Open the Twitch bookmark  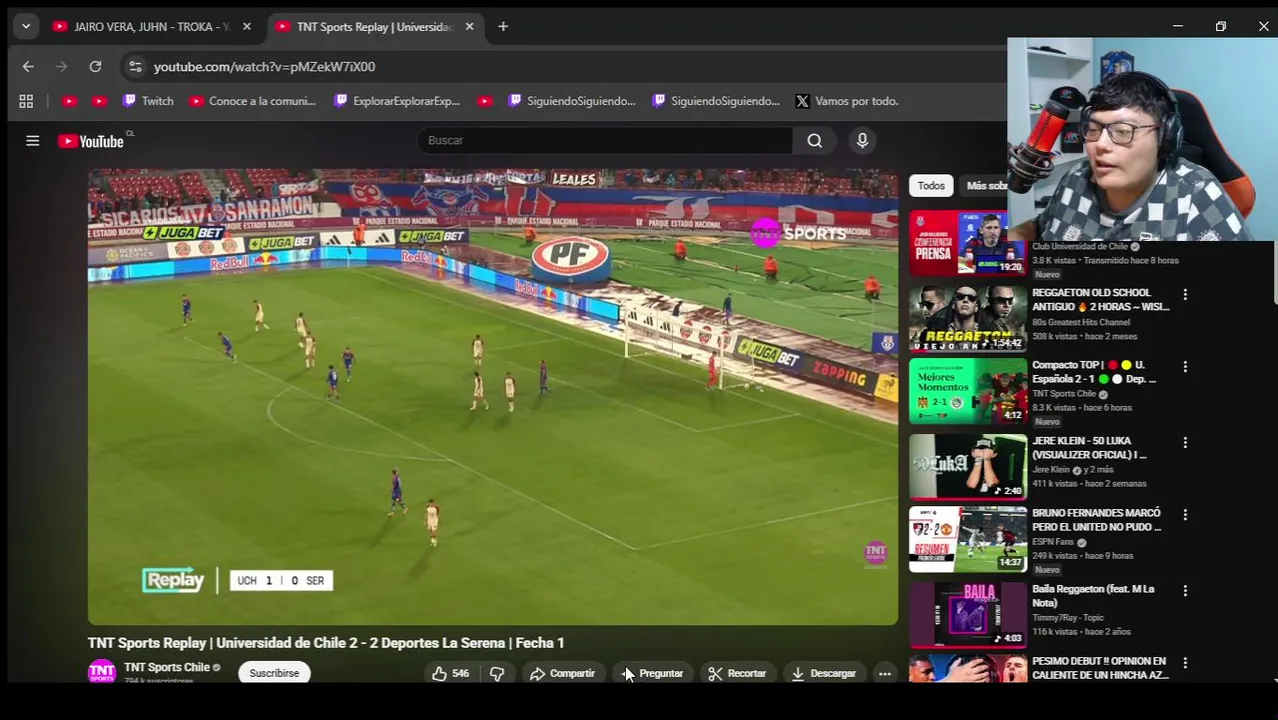click(x=148, y=101)
